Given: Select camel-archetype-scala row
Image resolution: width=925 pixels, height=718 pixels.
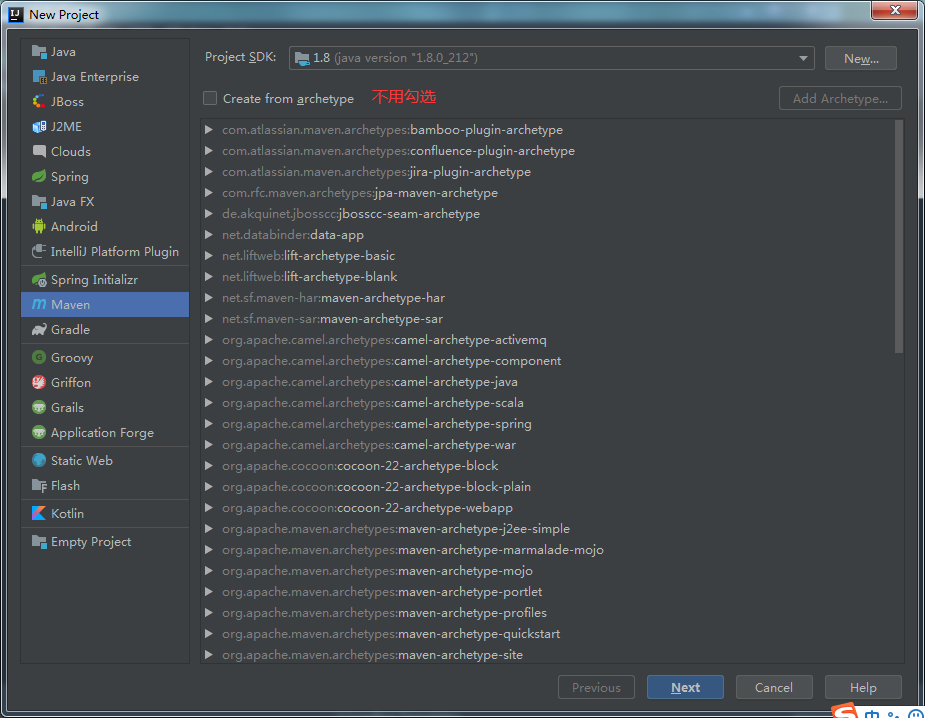Looking at the screenshot, I should pyautogui.click(x=548, y=403).
